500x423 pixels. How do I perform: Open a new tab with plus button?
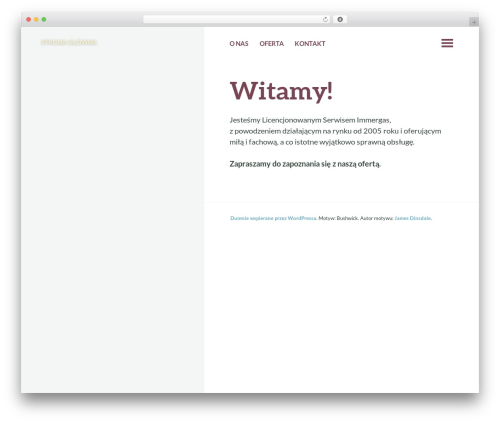point(474,22)
